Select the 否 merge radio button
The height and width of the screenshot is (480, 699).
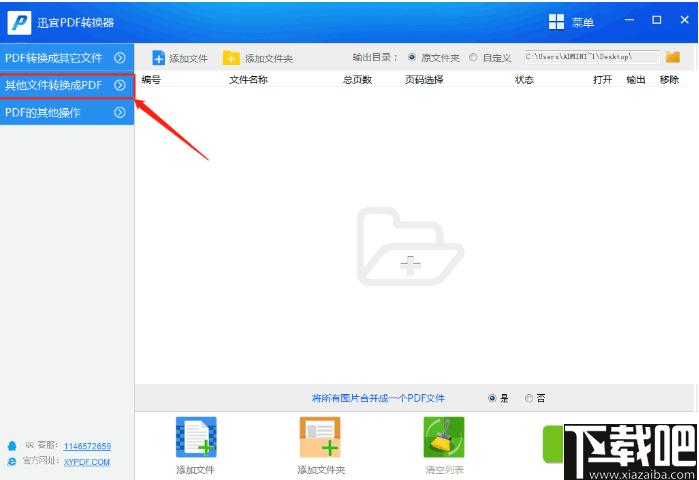click(x=529, y=398)
